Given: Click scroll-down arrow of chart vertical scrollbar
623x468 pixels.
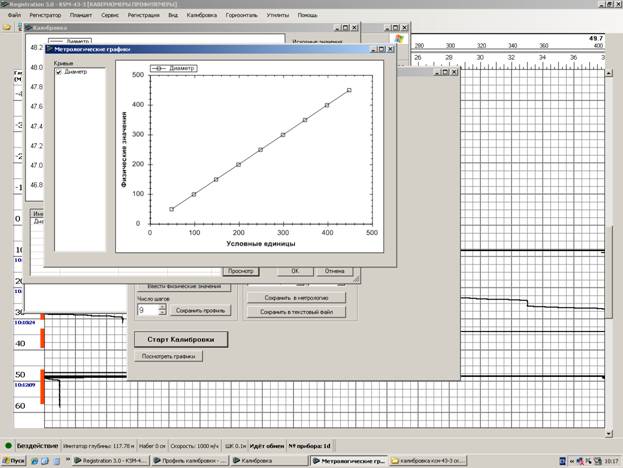Looking at the screenshot, I should pos(609,434).
